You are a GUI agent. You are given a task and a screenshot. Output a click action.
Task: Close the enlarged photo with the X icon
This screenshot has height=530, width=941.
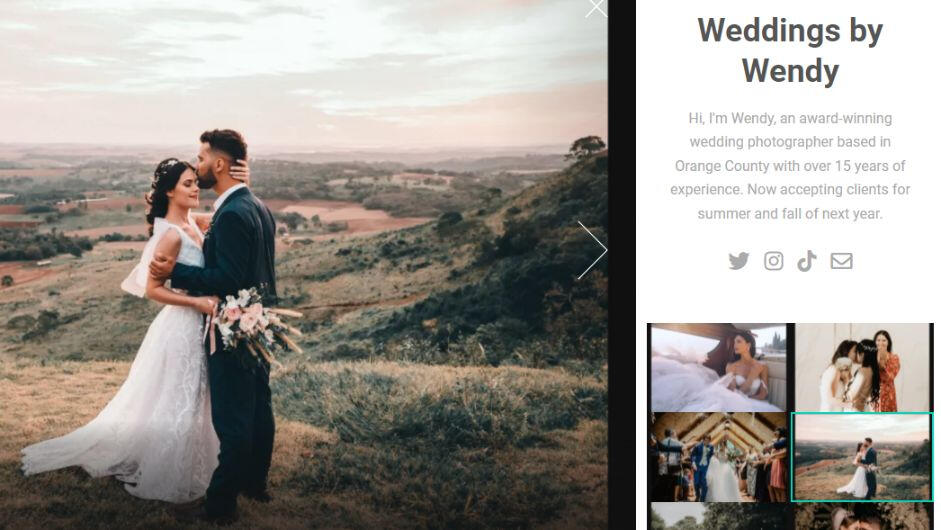click(x=597, y=8)
